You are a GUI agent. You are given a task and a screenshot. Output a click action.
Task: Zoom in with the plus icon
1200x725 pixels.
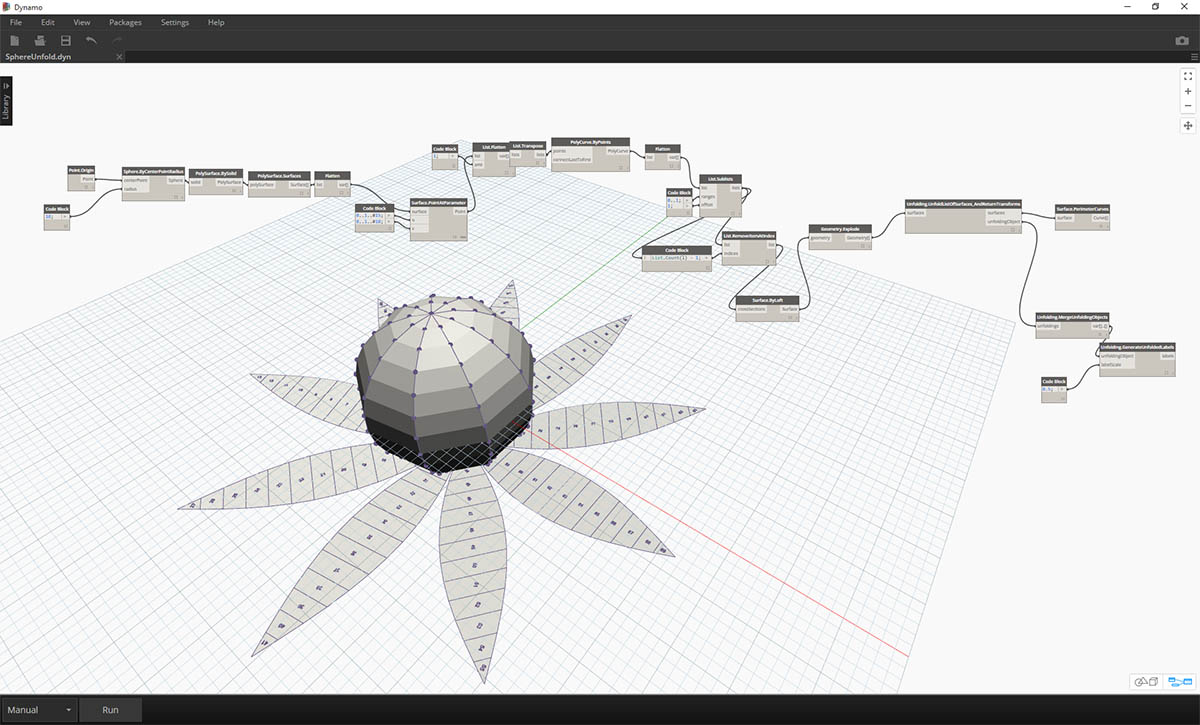point(1188,91)
